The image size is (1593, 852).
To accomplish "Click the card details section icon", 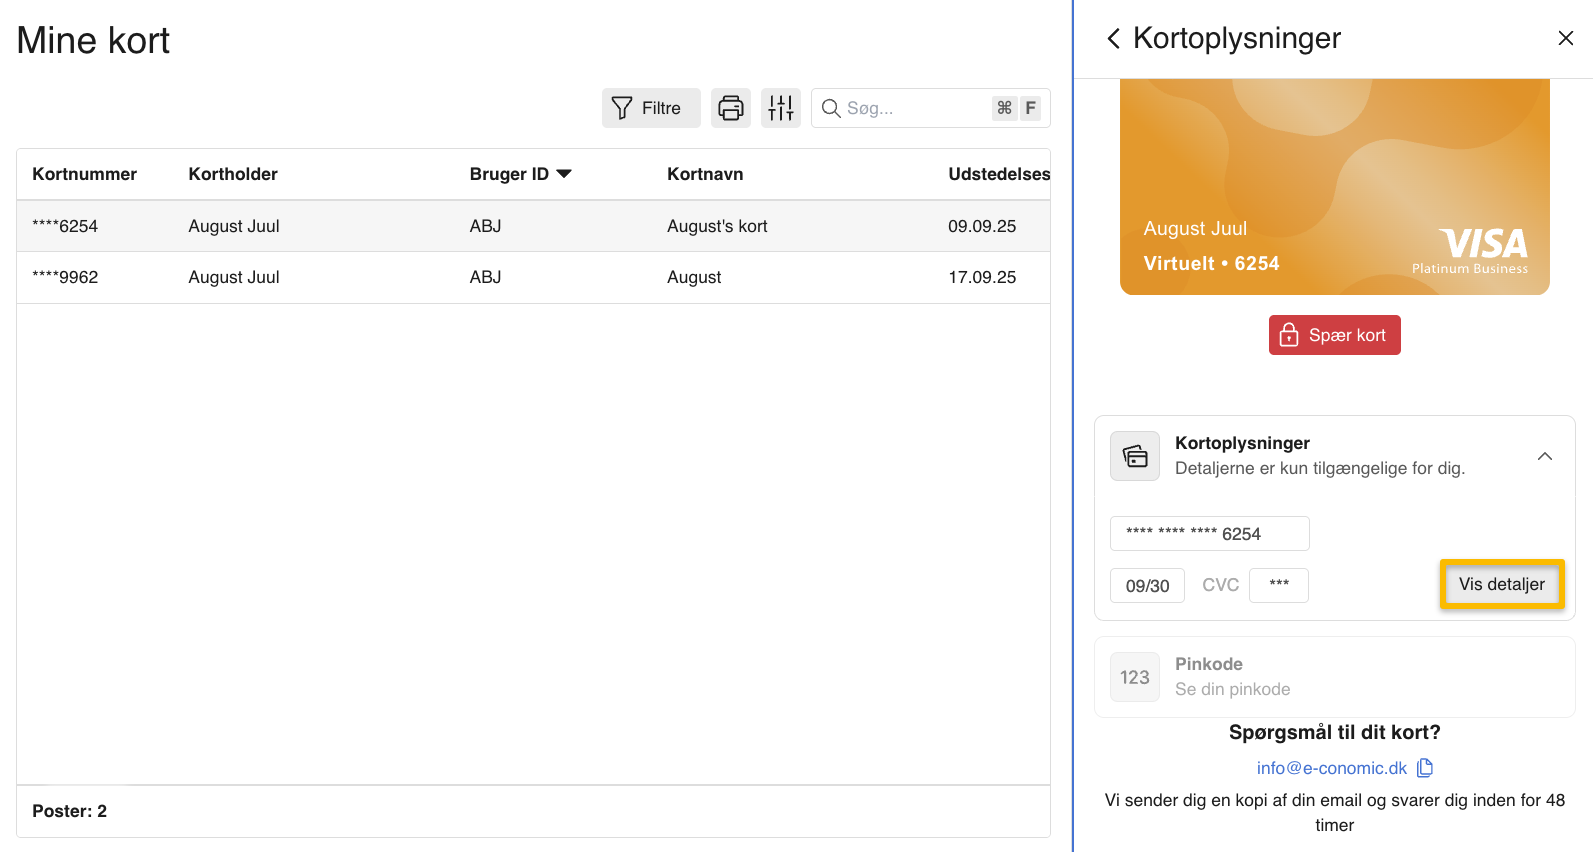I will click(1135, 456).
